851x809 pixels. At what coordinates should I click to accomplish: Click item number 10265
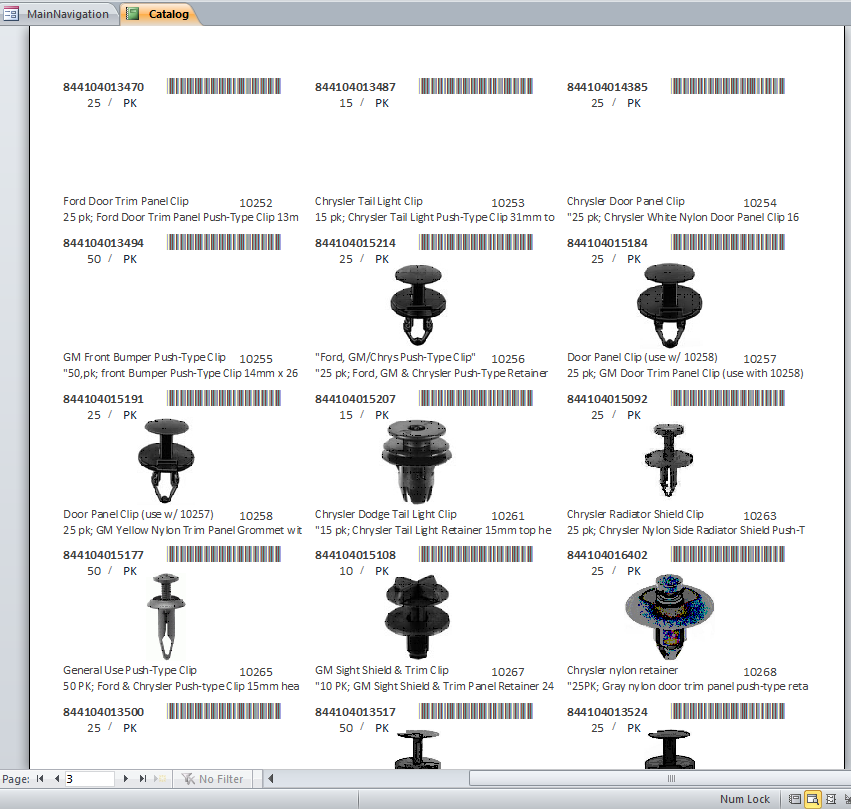[256, 672]
